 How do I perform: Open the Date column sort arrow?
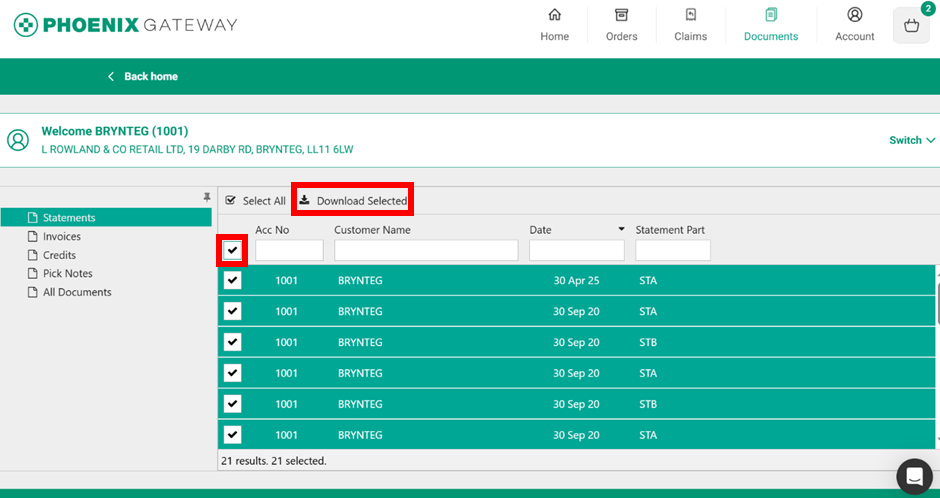tap(621, 230)
